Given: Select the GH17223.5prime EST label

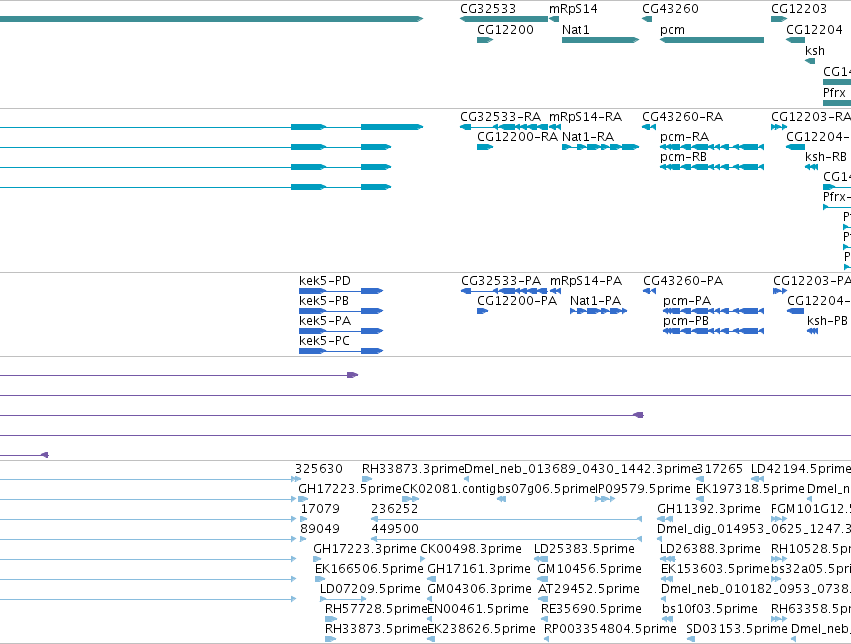Looking at the screenshot, I should tap(350, 489).
